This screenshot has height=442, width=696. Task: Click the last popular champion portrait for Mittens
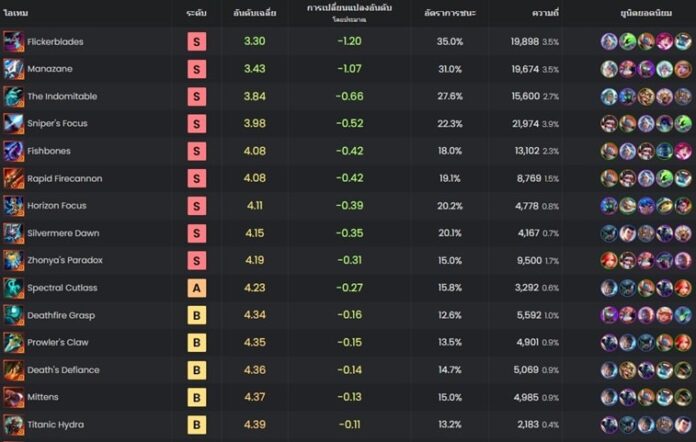pos(683,397)
